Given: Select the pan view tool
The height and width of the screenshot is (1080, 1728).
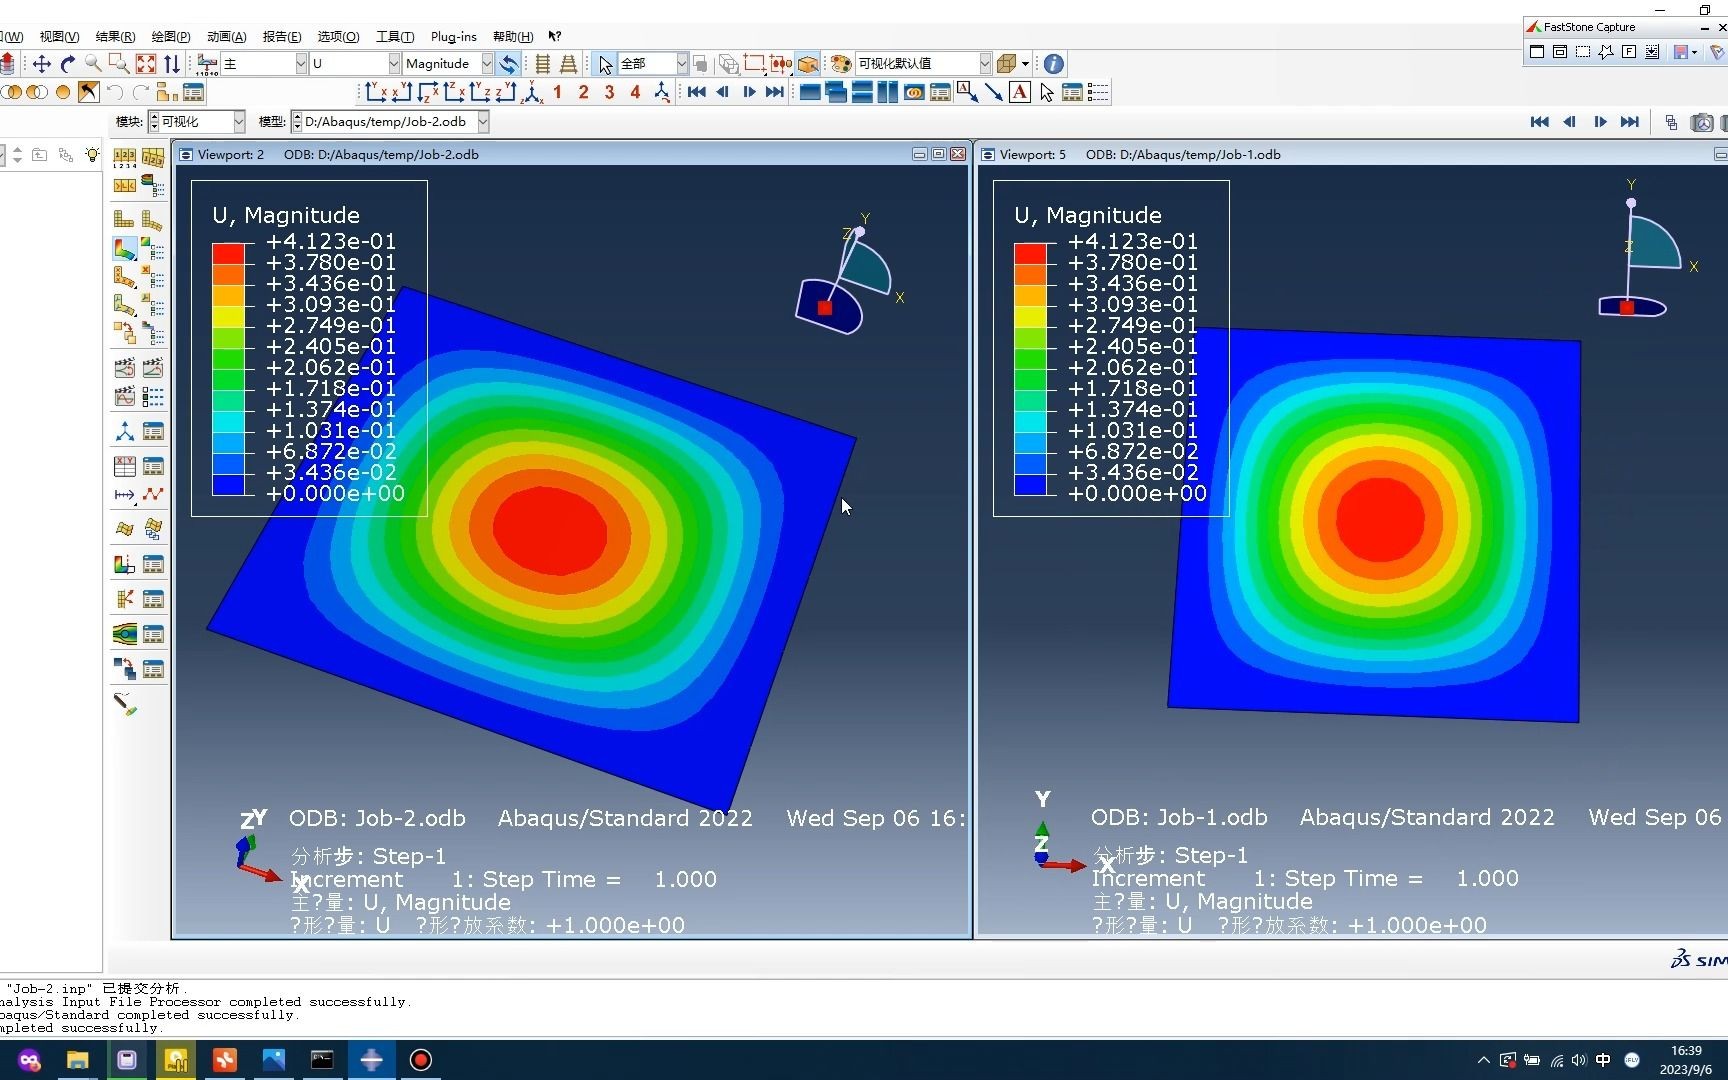Looking at the screenshot, I should tap(41, 63).
